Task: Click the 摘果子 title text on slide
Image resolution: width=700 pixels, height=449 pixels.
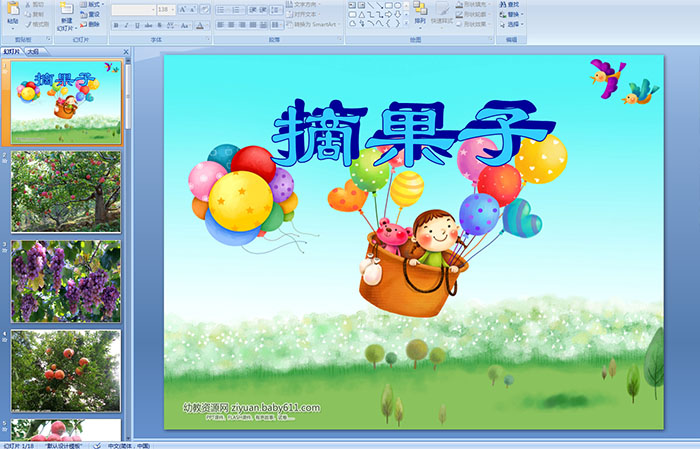Action: coord(413,134)
